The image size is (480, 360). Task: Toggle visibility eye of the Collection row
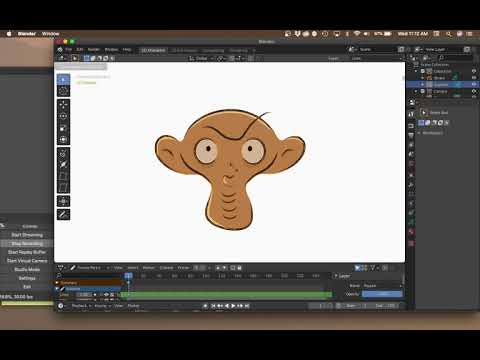474,71
